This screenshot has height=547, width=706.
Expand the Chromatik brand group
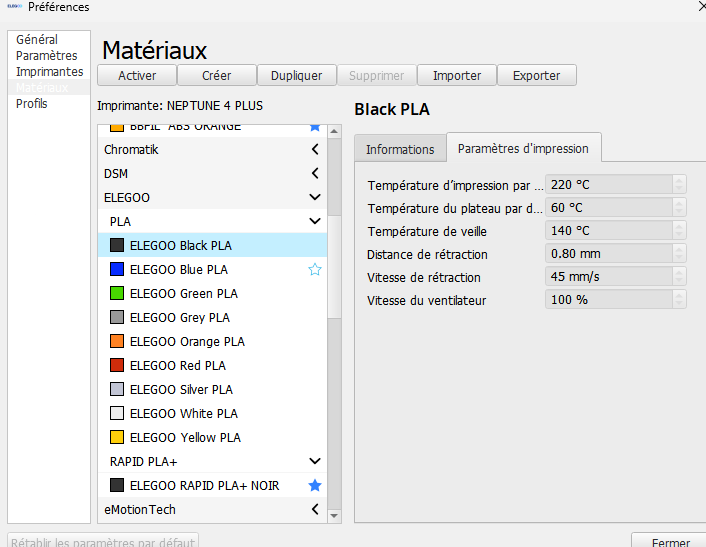[315, 149]
